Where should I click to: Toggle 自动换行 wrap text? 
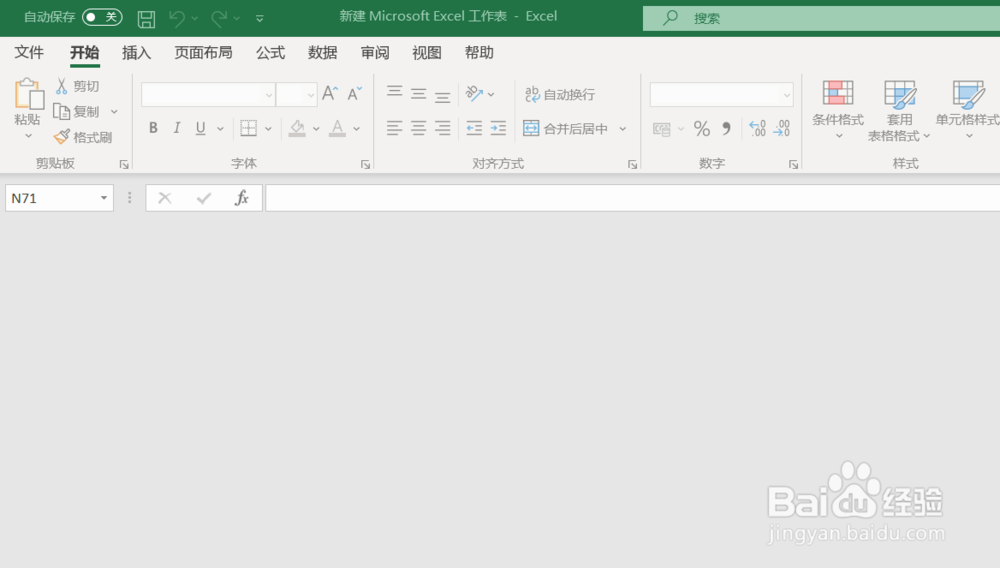point(560,94)
